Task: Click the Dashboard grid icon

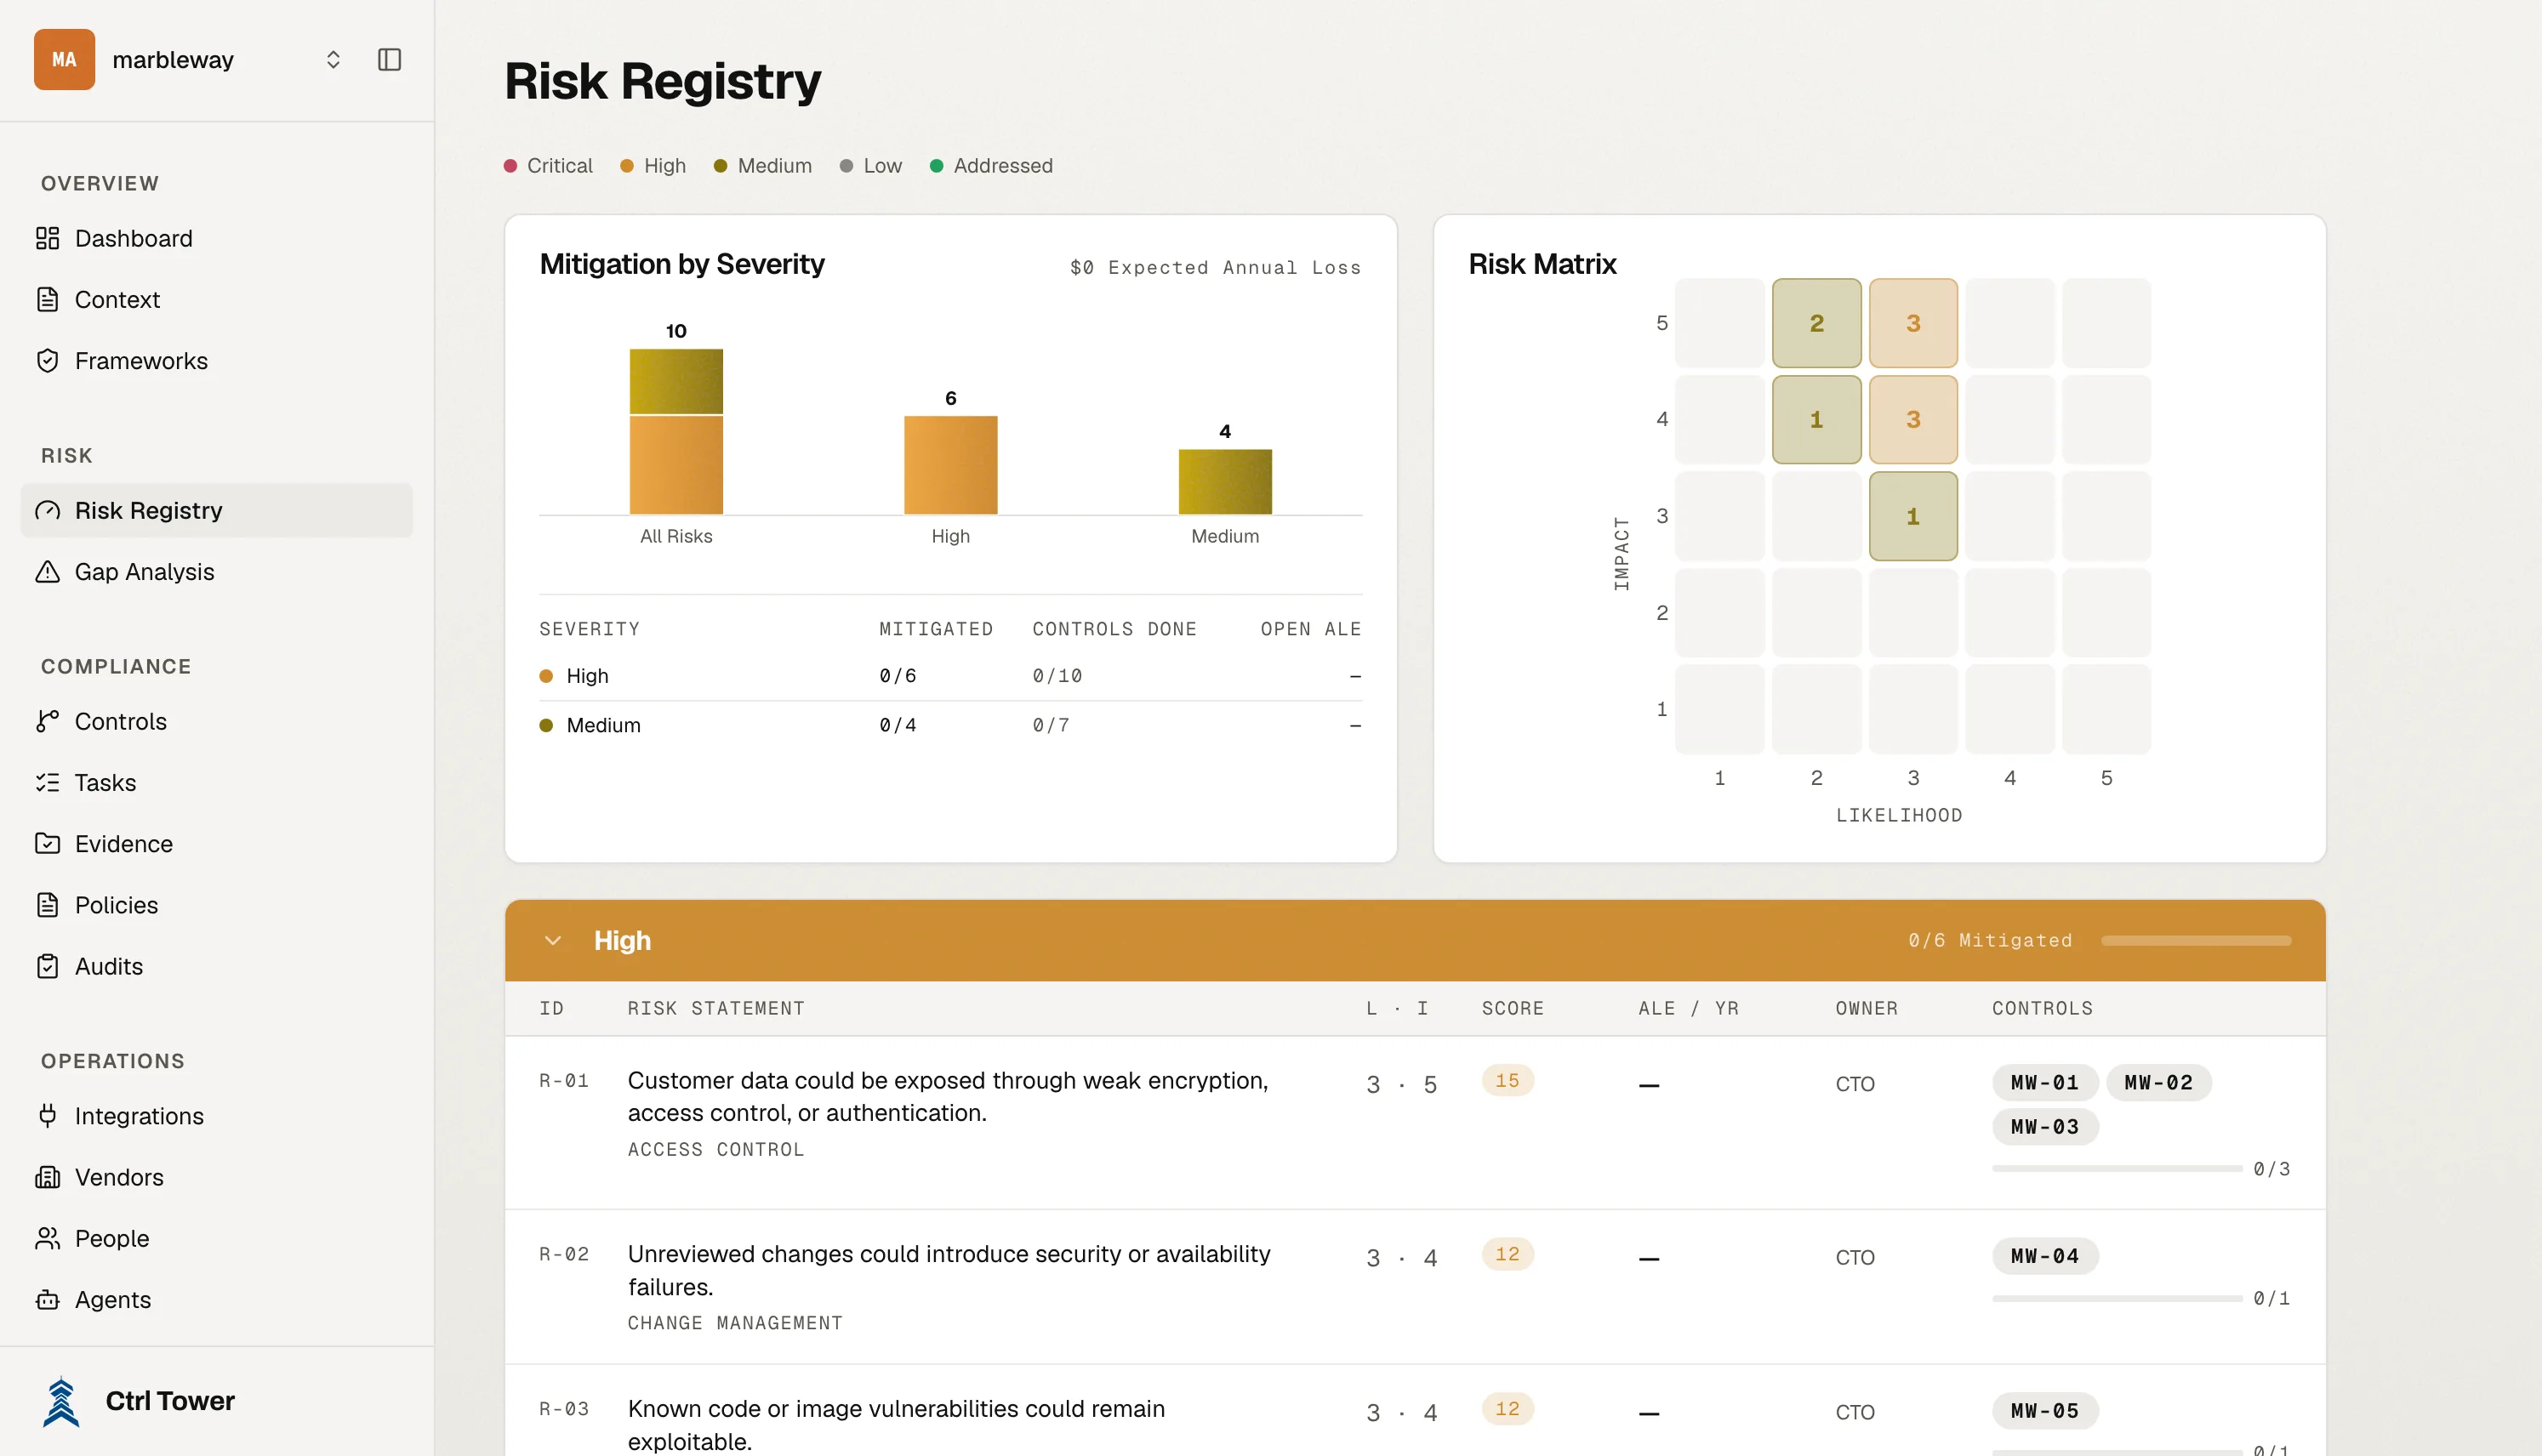Action: click(47, 238)
